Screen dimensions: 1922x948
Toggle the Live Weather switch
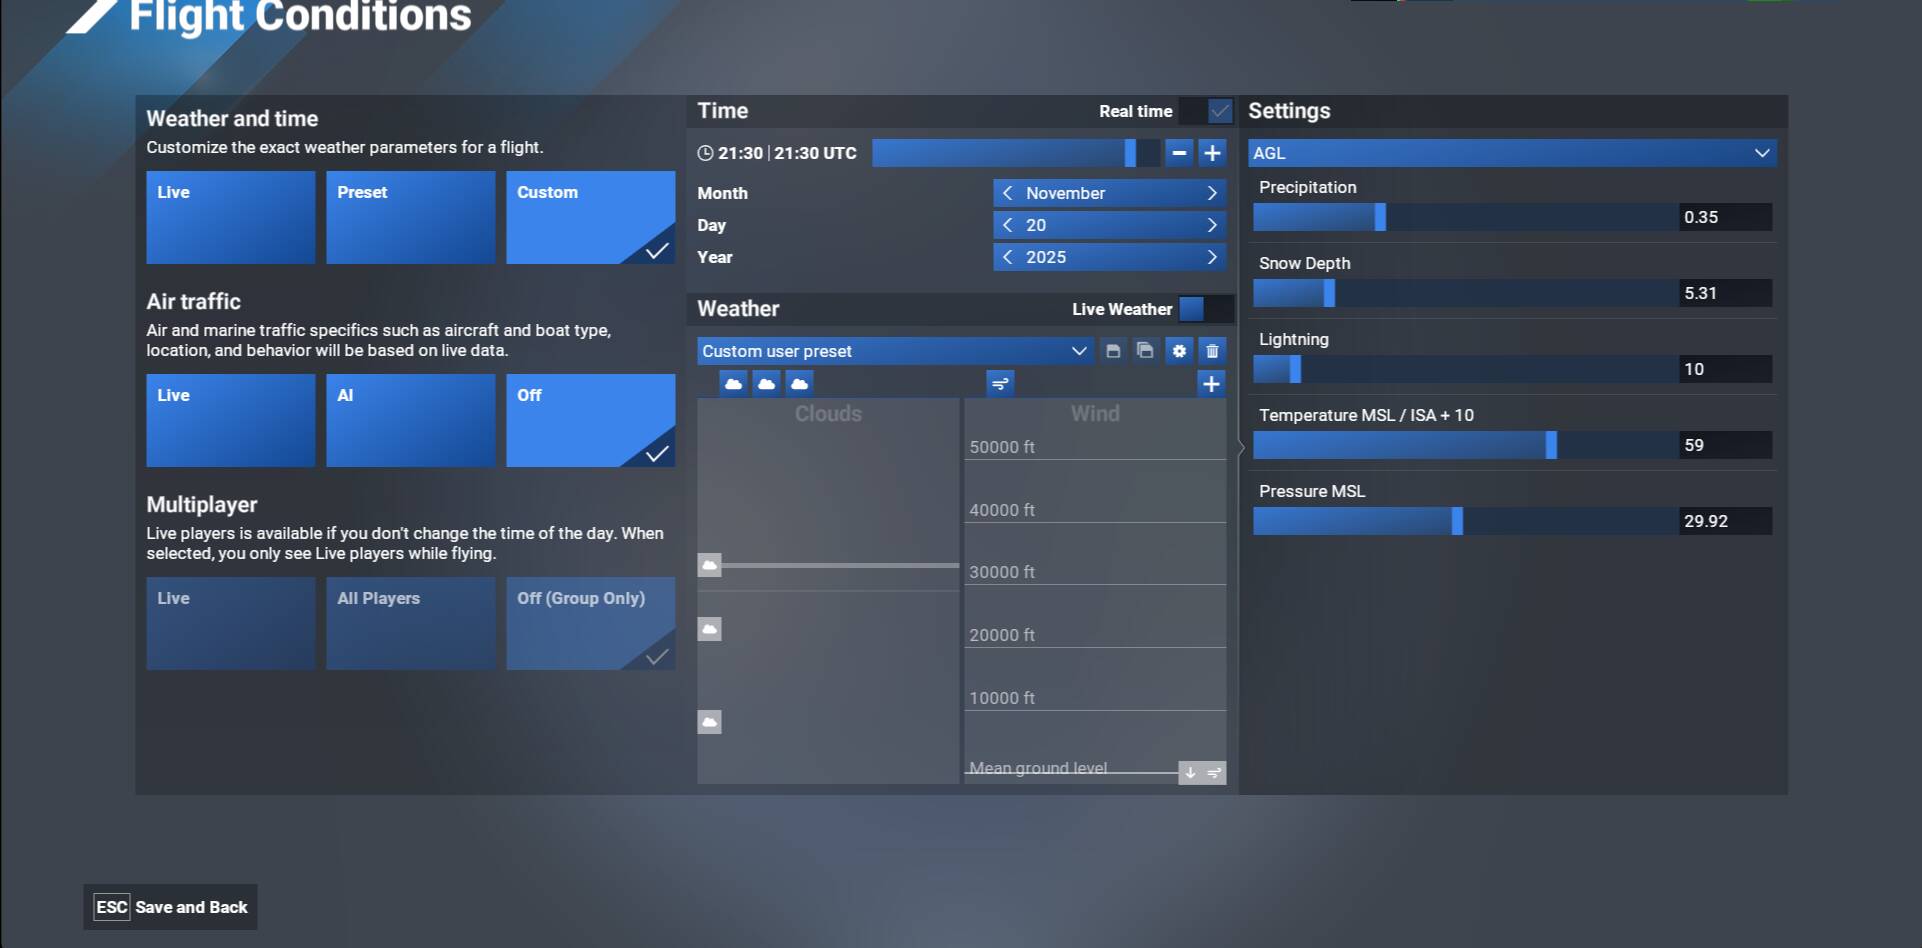[1206, 309]
